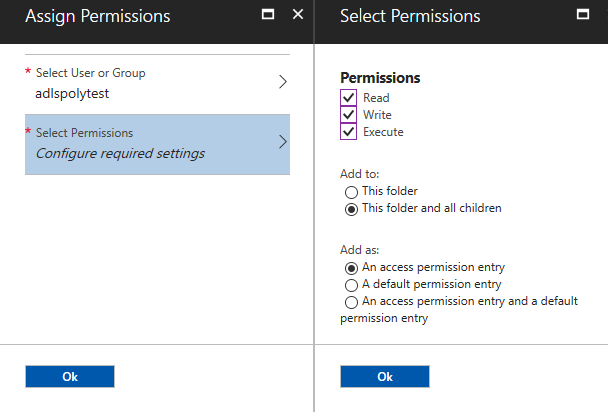Image resolution: width=608 pixels, height=412 pixels.
Task: Choose 'This folder and all children' option
Action: click(x=351, y=209)
